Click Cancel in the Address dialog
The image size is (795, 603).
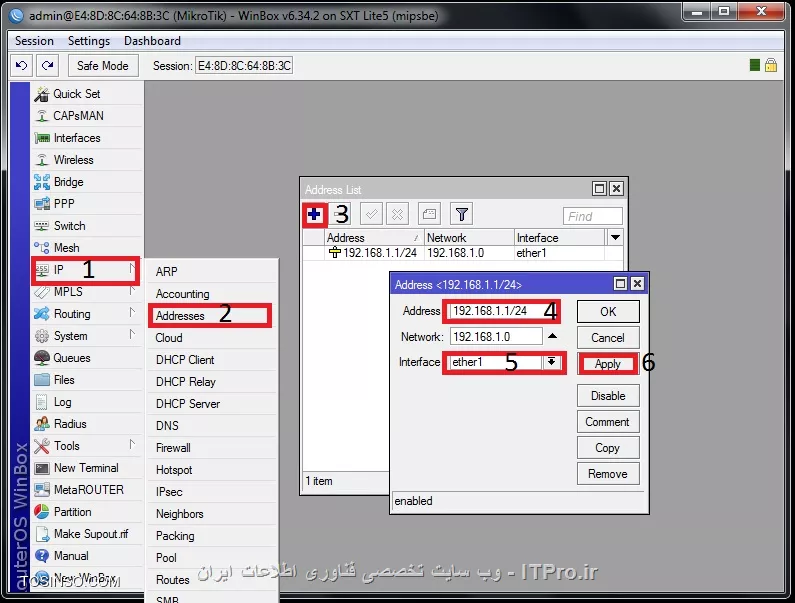[608, 338]
